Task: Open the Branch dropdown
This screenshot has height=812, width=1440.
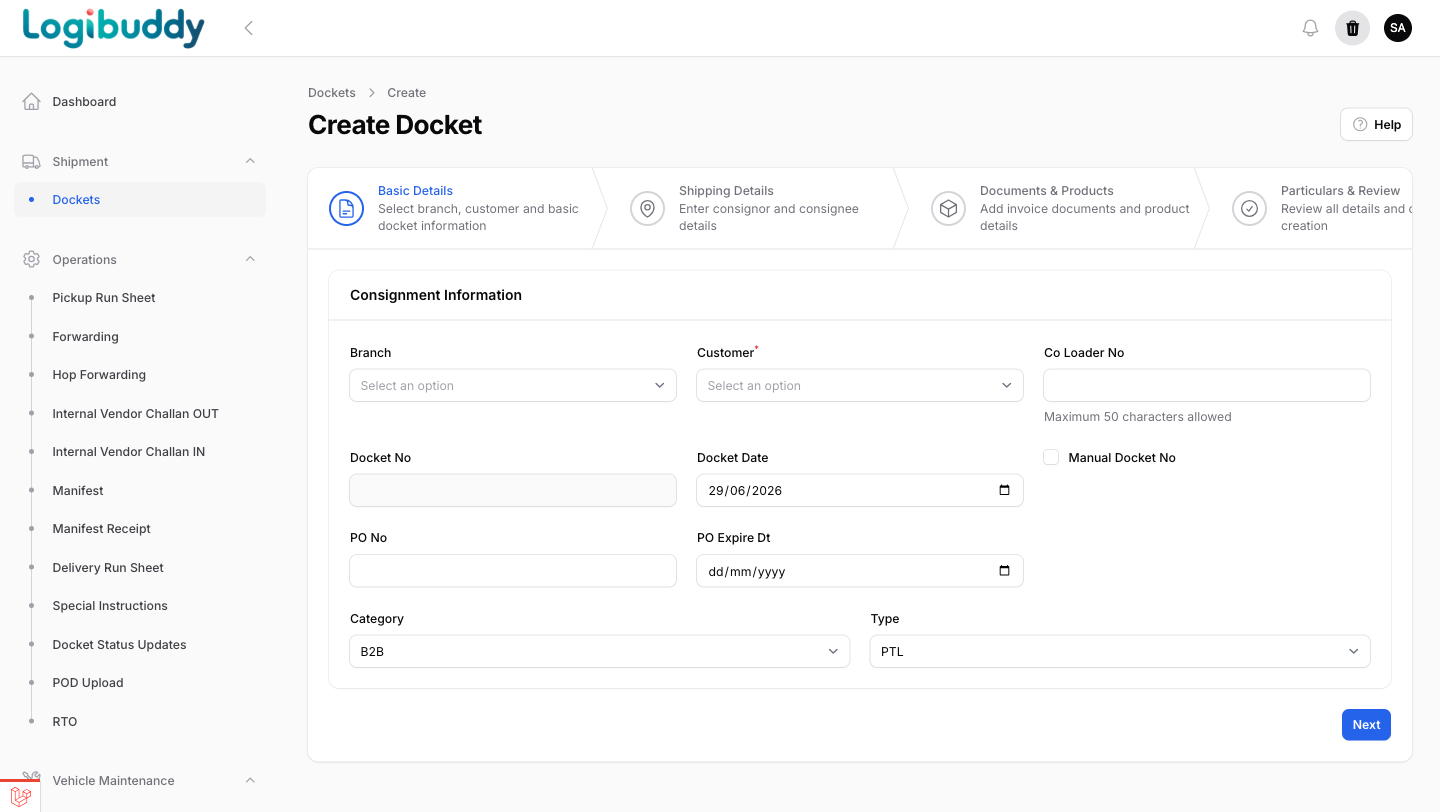Action: click(513, 386)
